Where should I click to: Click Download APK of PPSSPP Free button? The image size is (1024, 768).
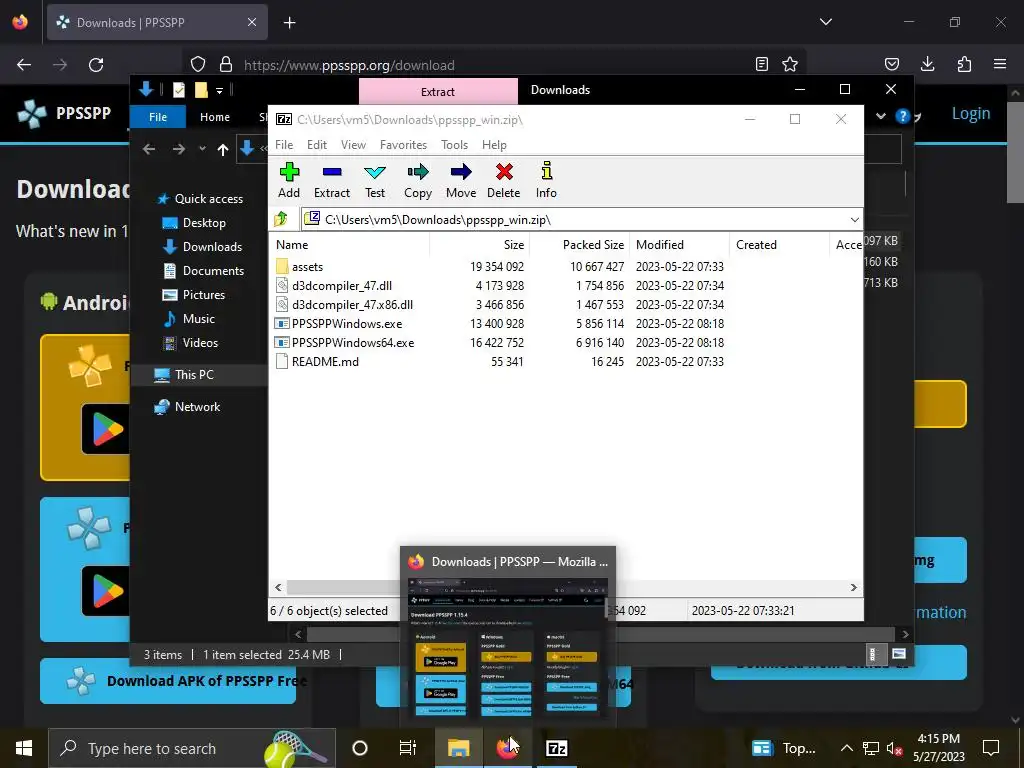(x=168, y=681)
